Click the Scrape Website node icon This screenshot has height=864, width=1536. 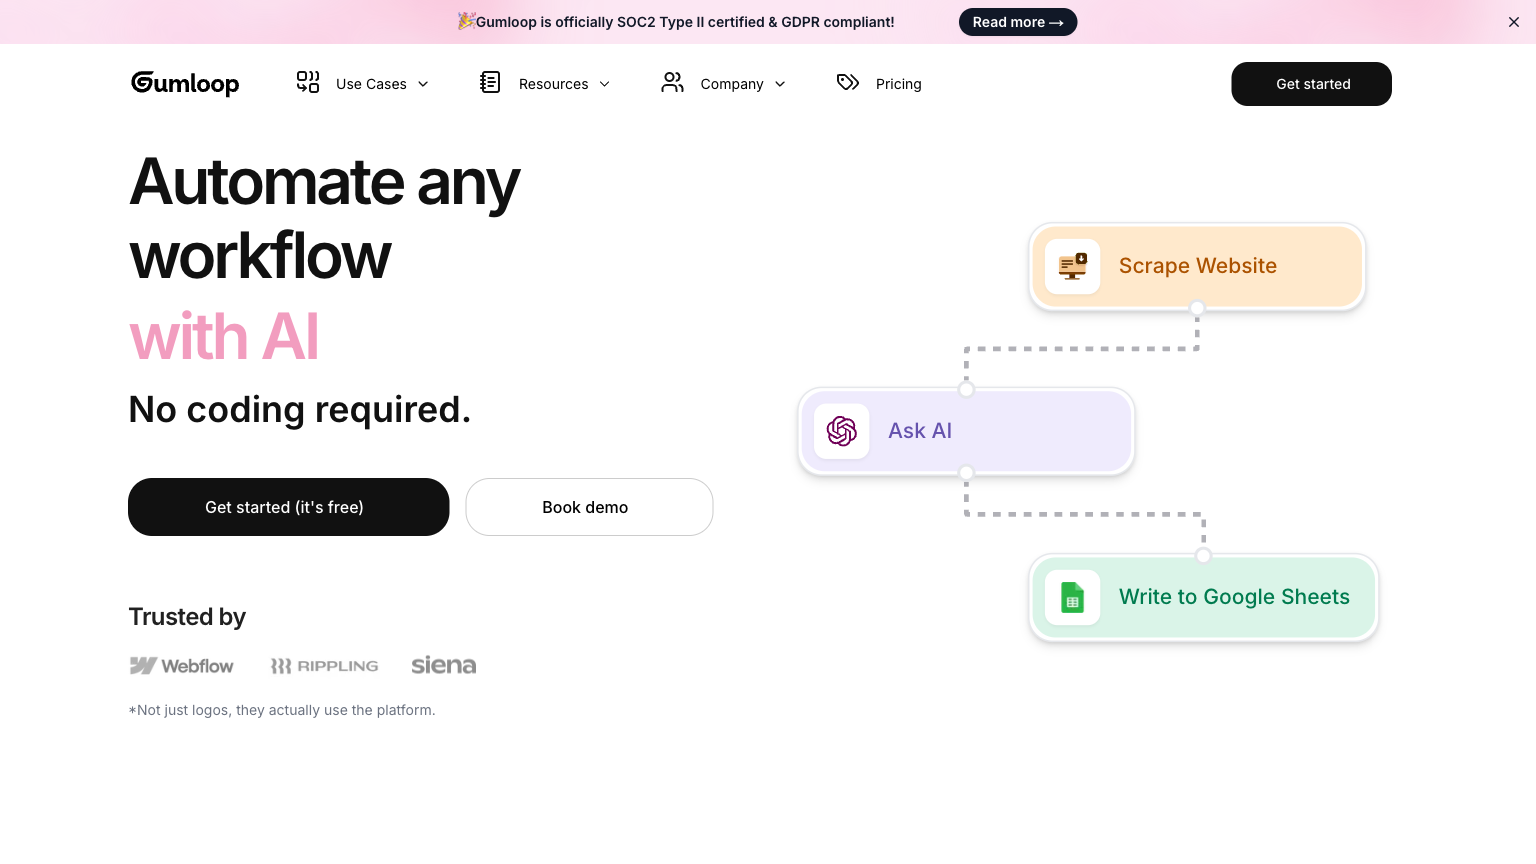point(1072,266)
